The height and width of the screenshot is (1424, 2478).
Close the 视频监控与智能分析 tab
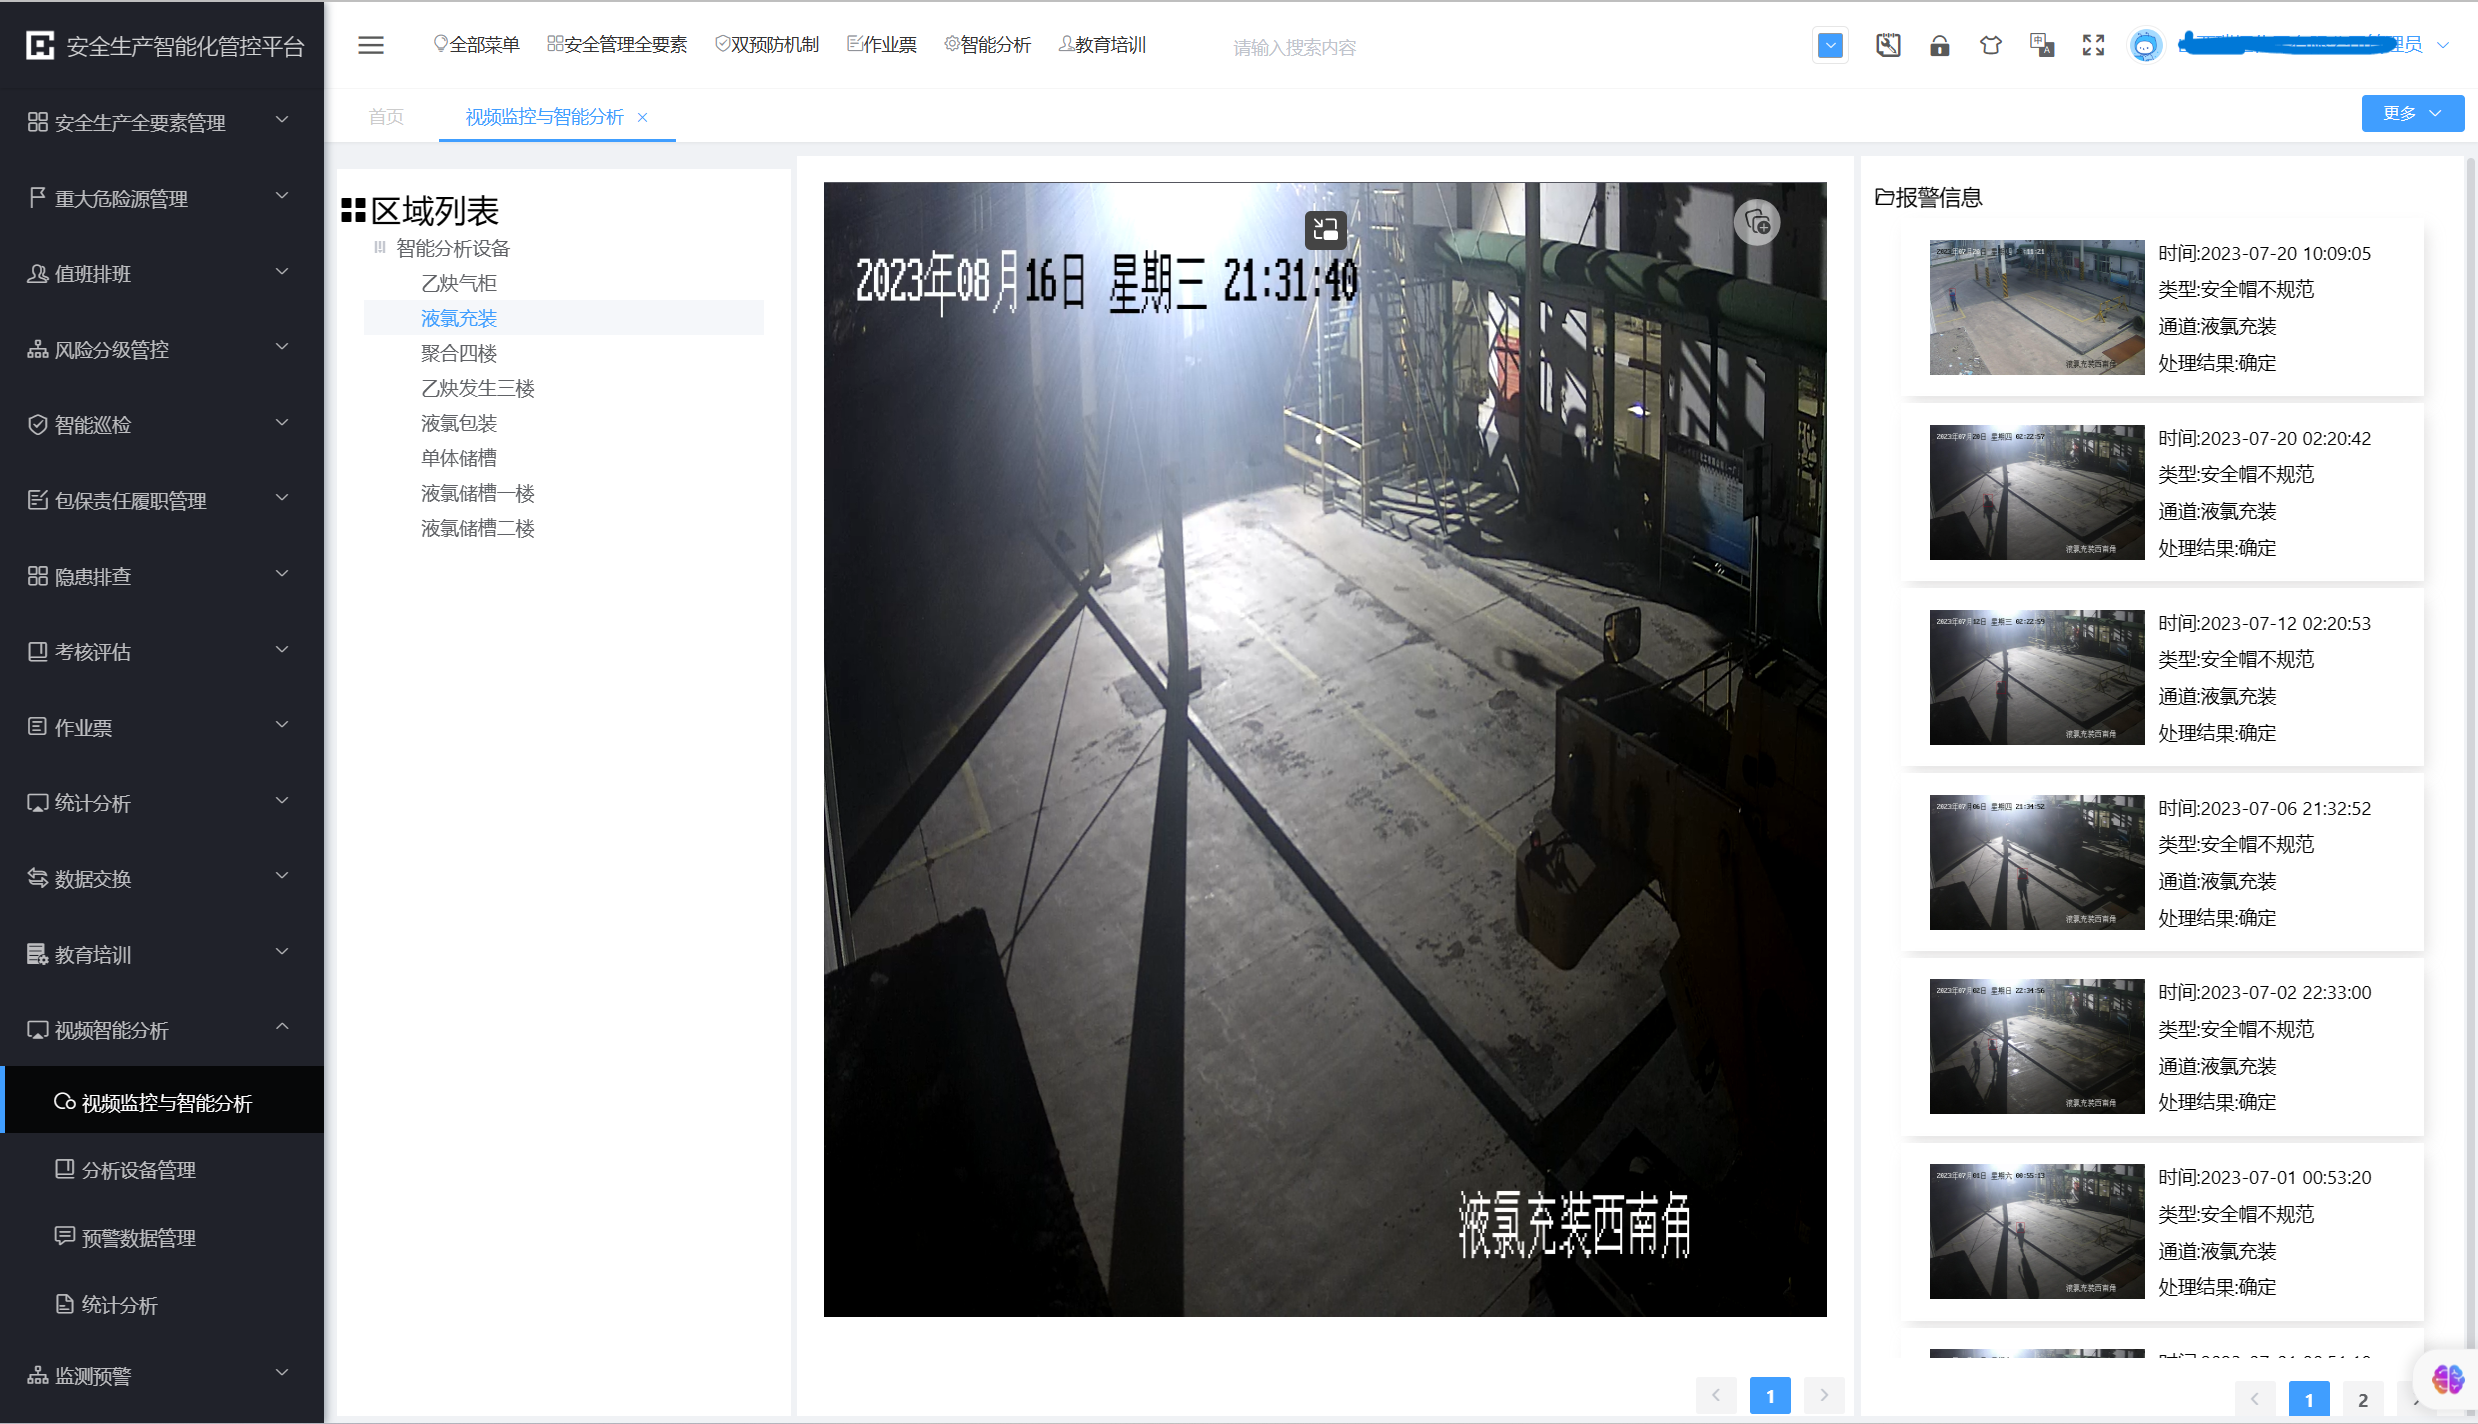(643, 117)
